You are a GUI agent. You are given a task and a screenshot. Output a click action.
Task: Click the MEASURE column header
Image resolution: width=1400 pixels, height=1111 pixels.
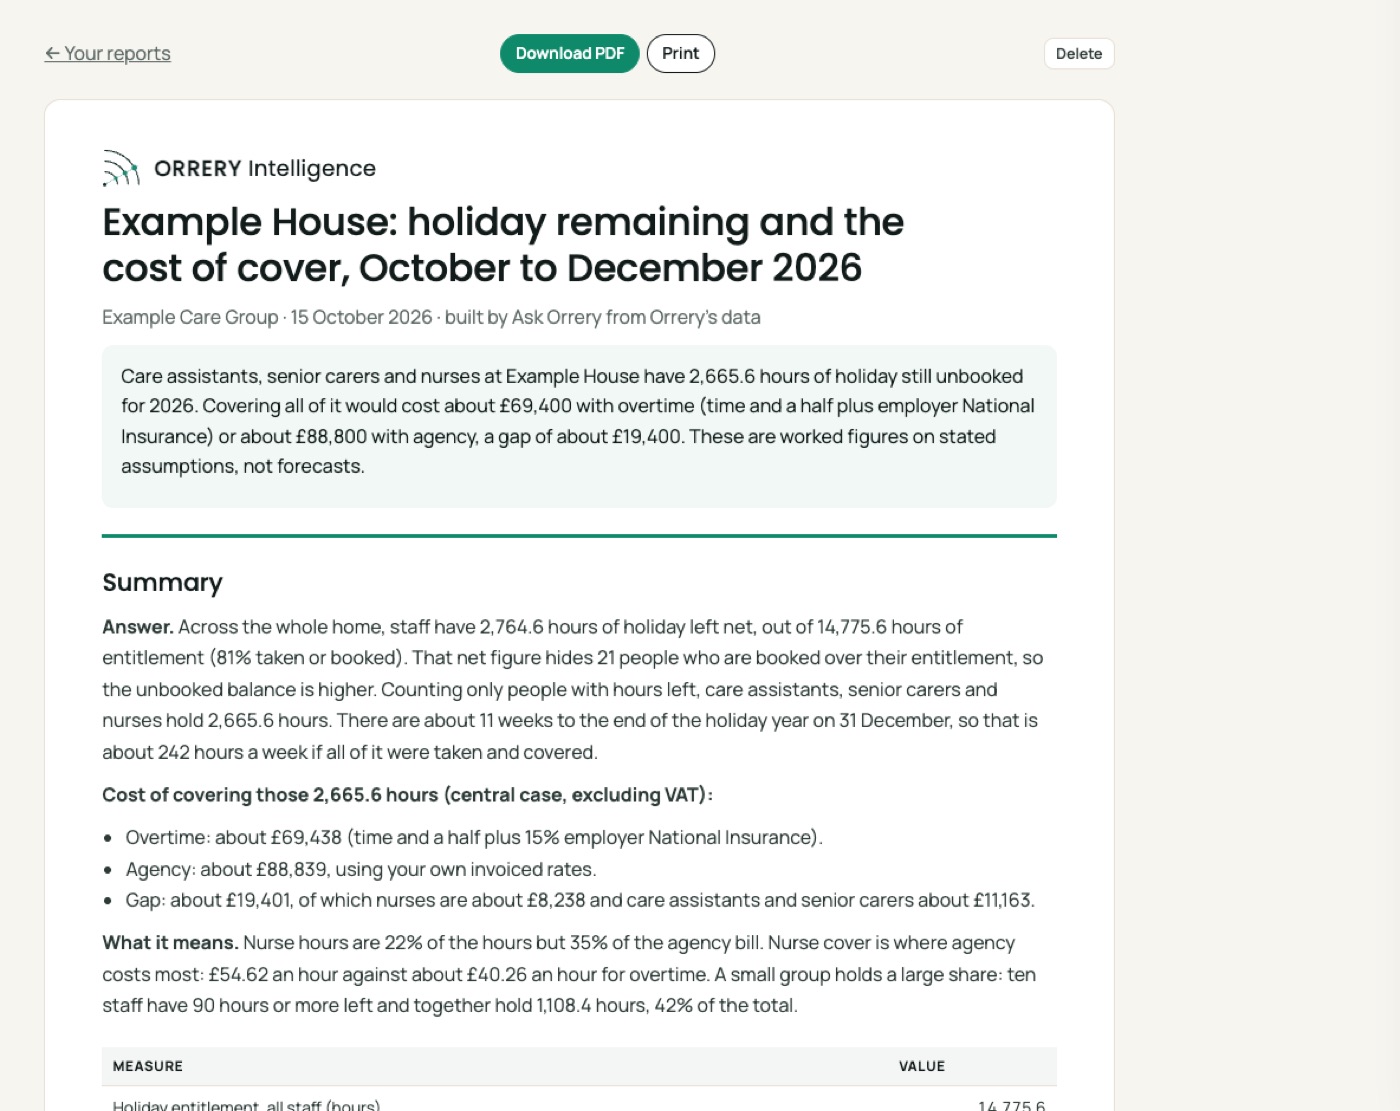point(148,1066)
